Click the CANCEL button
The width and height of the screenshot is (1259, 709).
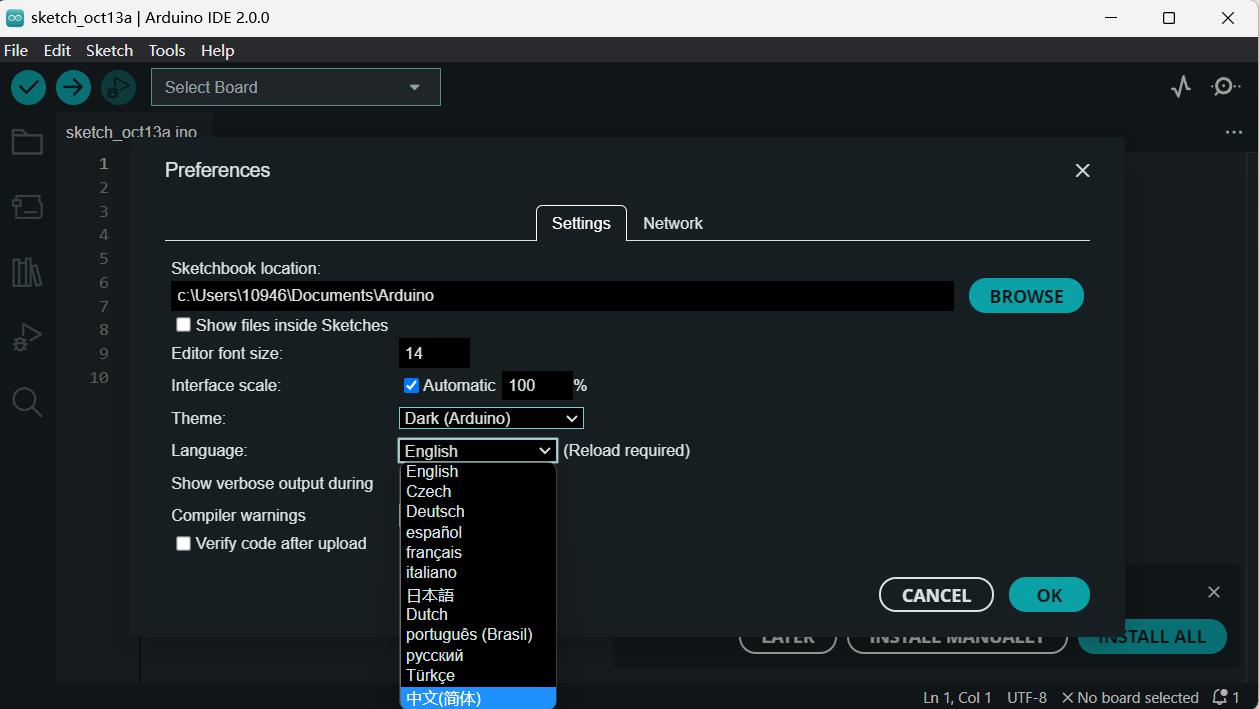936,595
